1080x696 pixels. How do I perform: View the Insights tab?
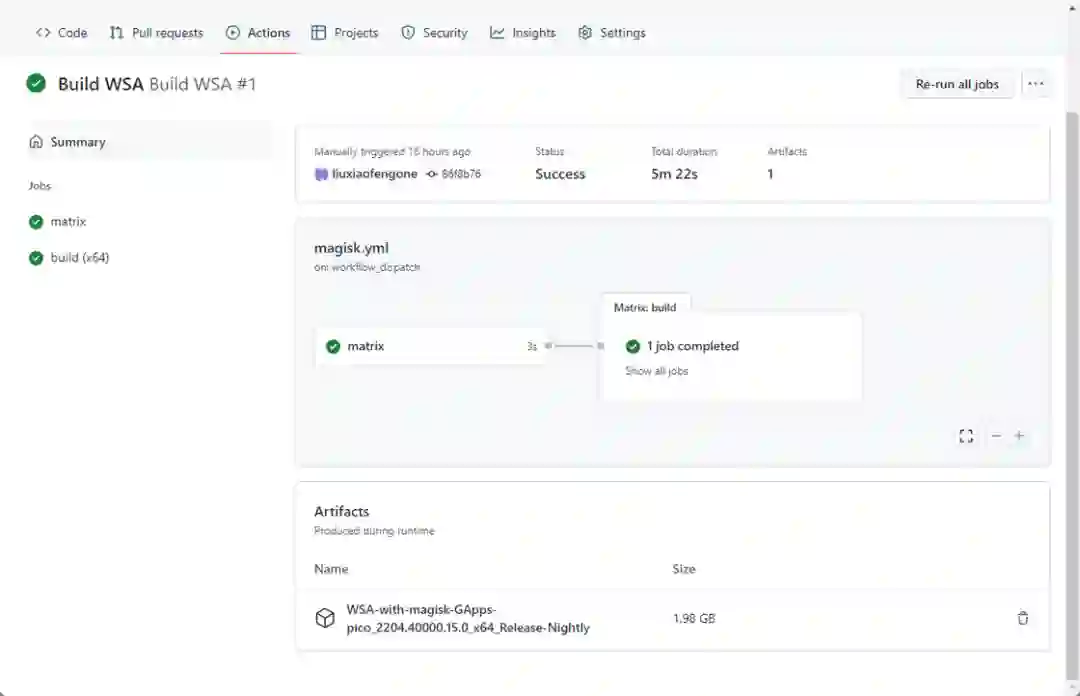pos(522,32)
